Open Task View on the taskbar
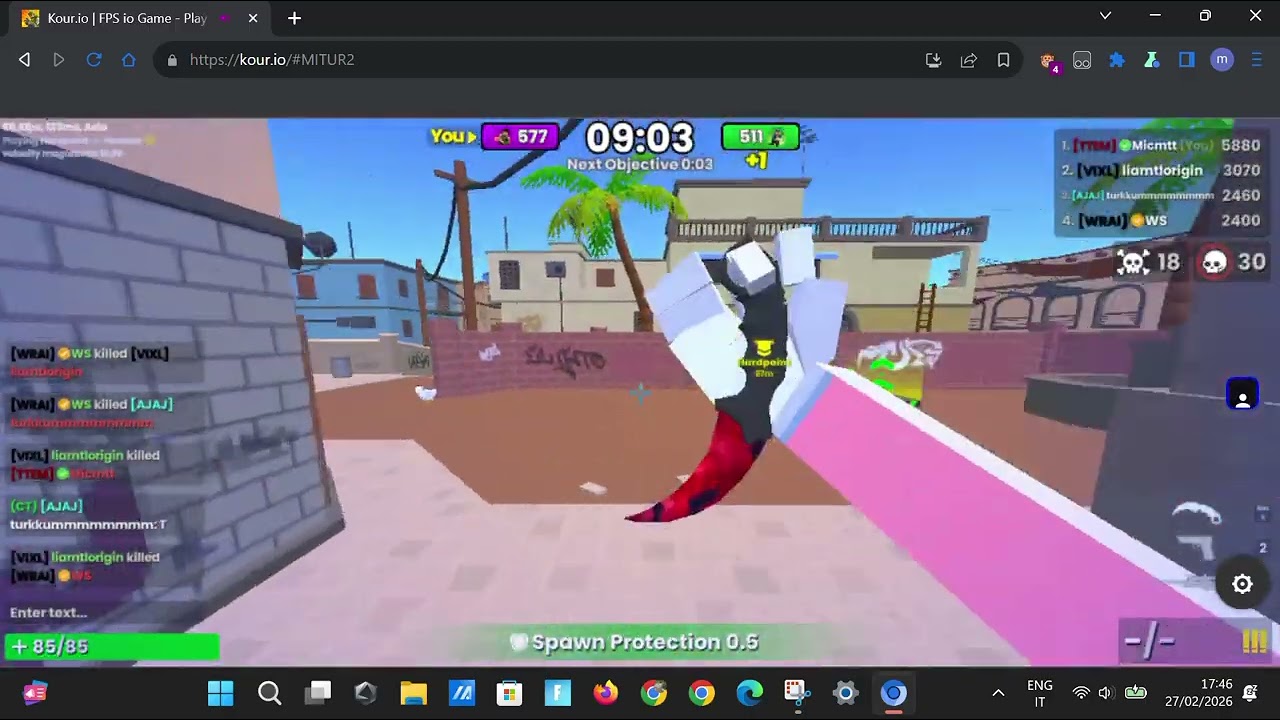Image resolution: width=1280 pixels, height=720 pixels. click(x=319, y=693)
